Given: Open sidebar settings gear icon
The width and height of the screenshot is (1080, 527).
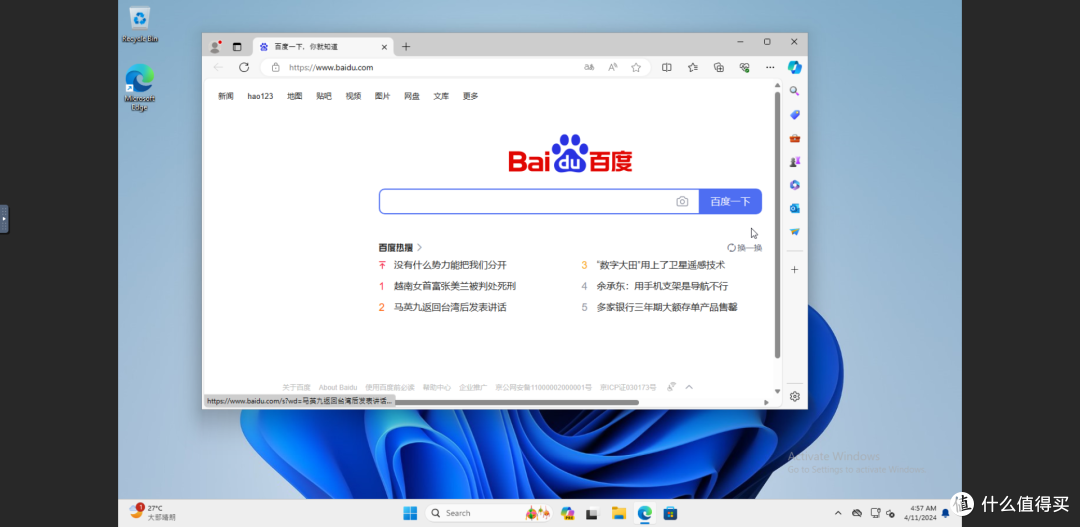Looking at the screenshot, I should point(794,396).
